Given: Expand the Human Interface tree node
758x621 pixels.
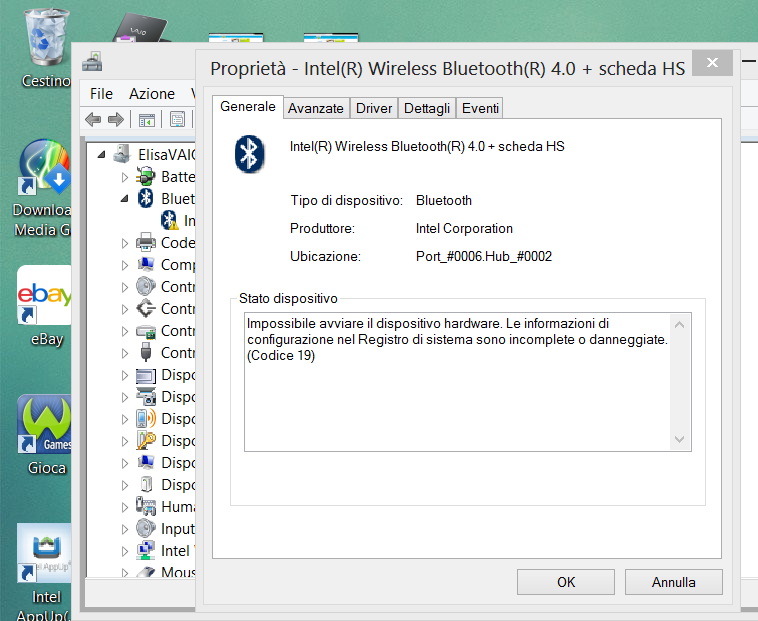Looking at the screenshot, I should (125, 507).
